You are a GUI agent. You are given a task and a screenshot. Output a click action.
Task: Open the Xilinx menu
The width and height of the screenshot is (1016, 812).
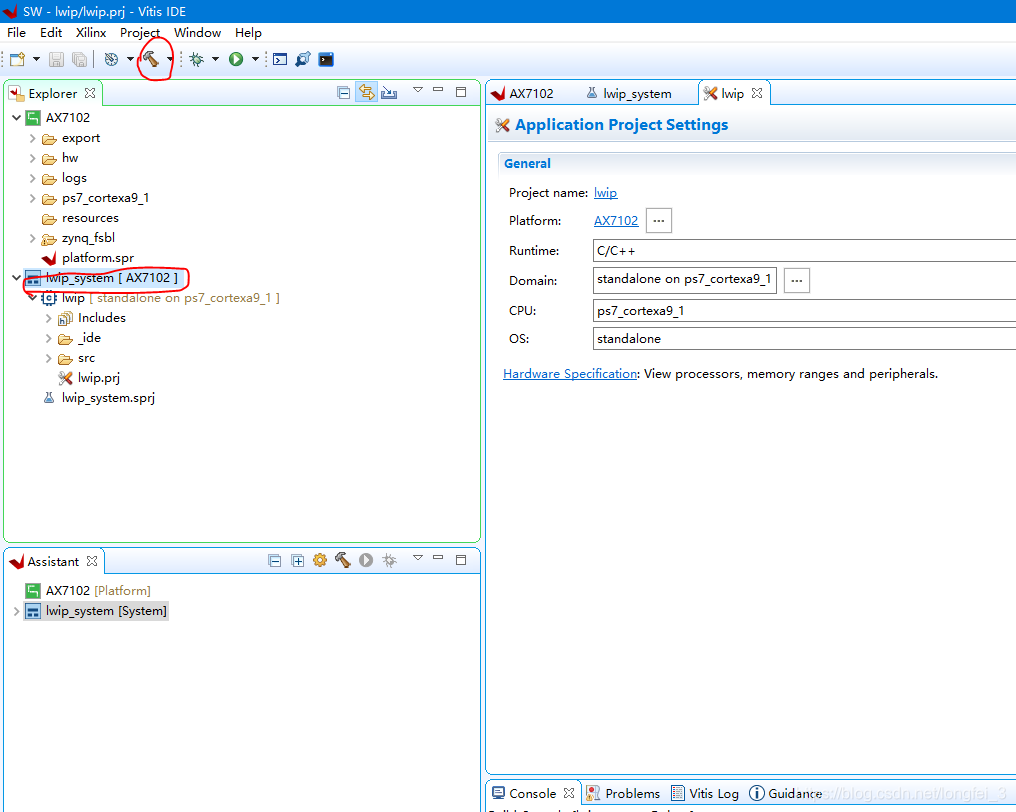tap(91, 32)
